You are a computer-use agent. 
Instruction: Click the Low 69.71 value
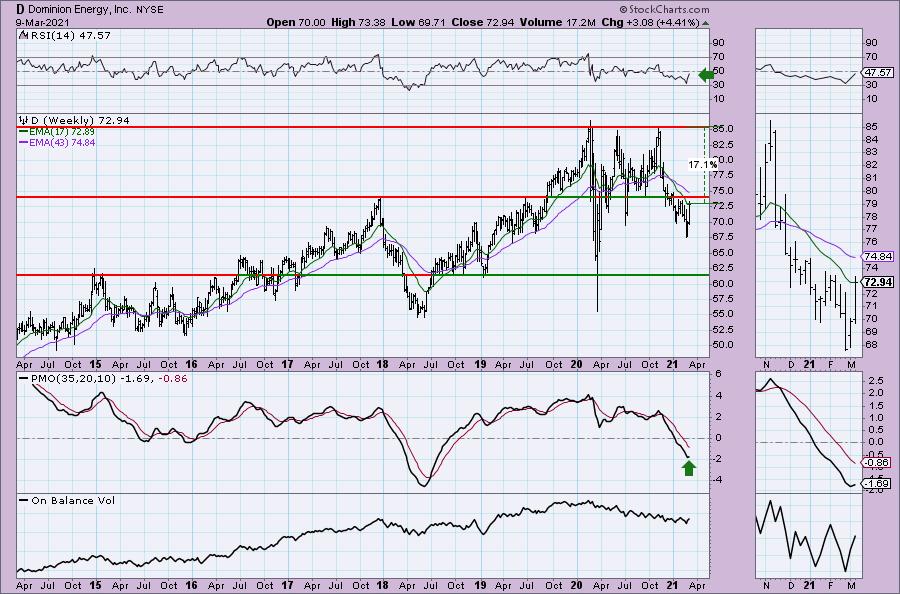(418, 22)
